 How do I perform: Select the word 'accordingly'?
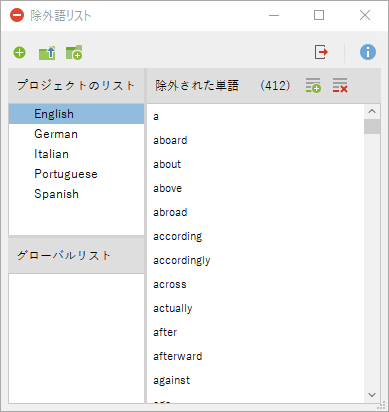point(255,261)
